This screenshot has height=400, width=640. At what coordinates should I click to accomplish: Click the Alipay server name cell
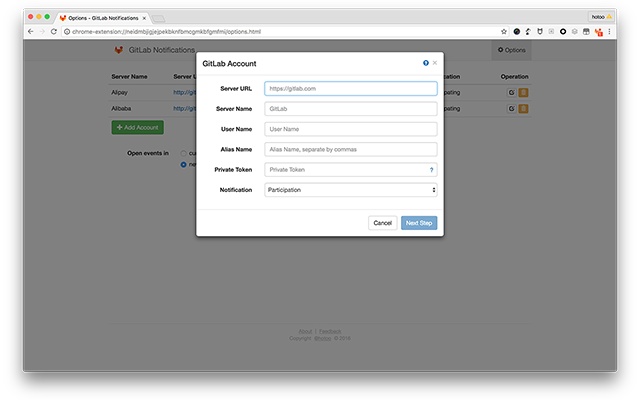click(x=119, y=92)
